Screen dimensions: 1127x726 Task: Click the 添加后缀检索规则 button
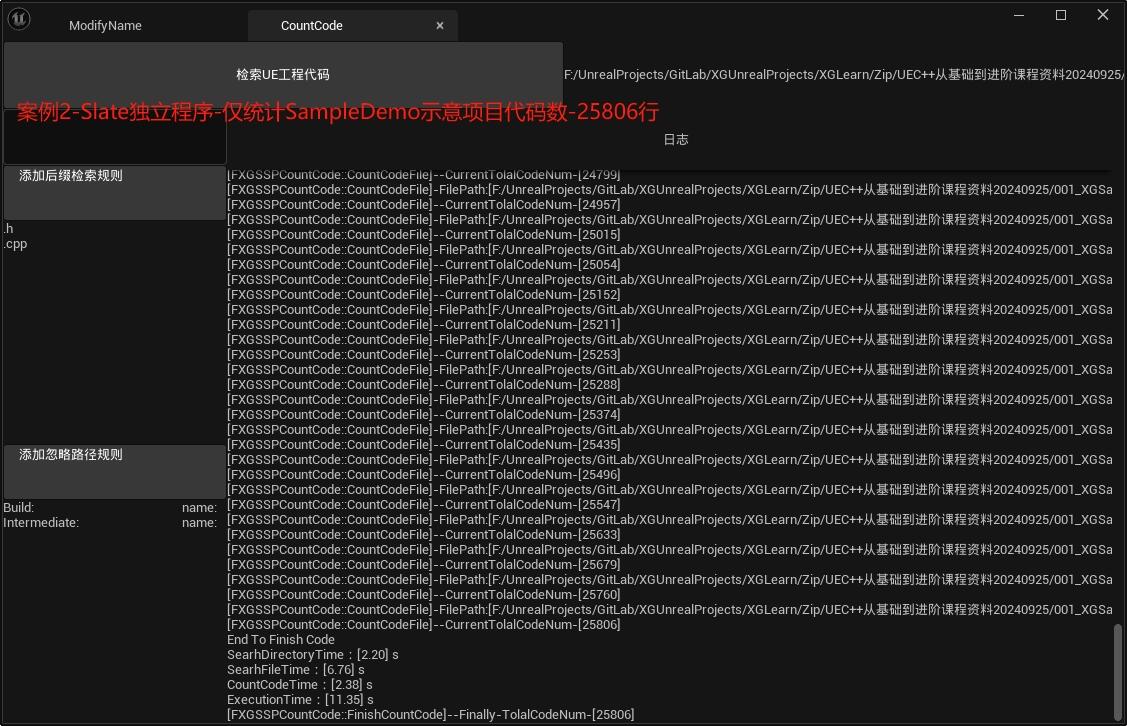[115, 192]
